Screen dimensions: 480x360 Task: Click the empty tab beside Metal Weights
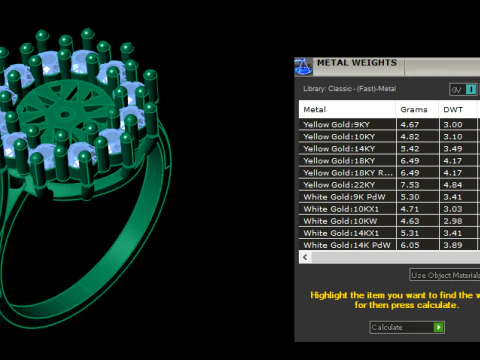(x=442, y=67)
